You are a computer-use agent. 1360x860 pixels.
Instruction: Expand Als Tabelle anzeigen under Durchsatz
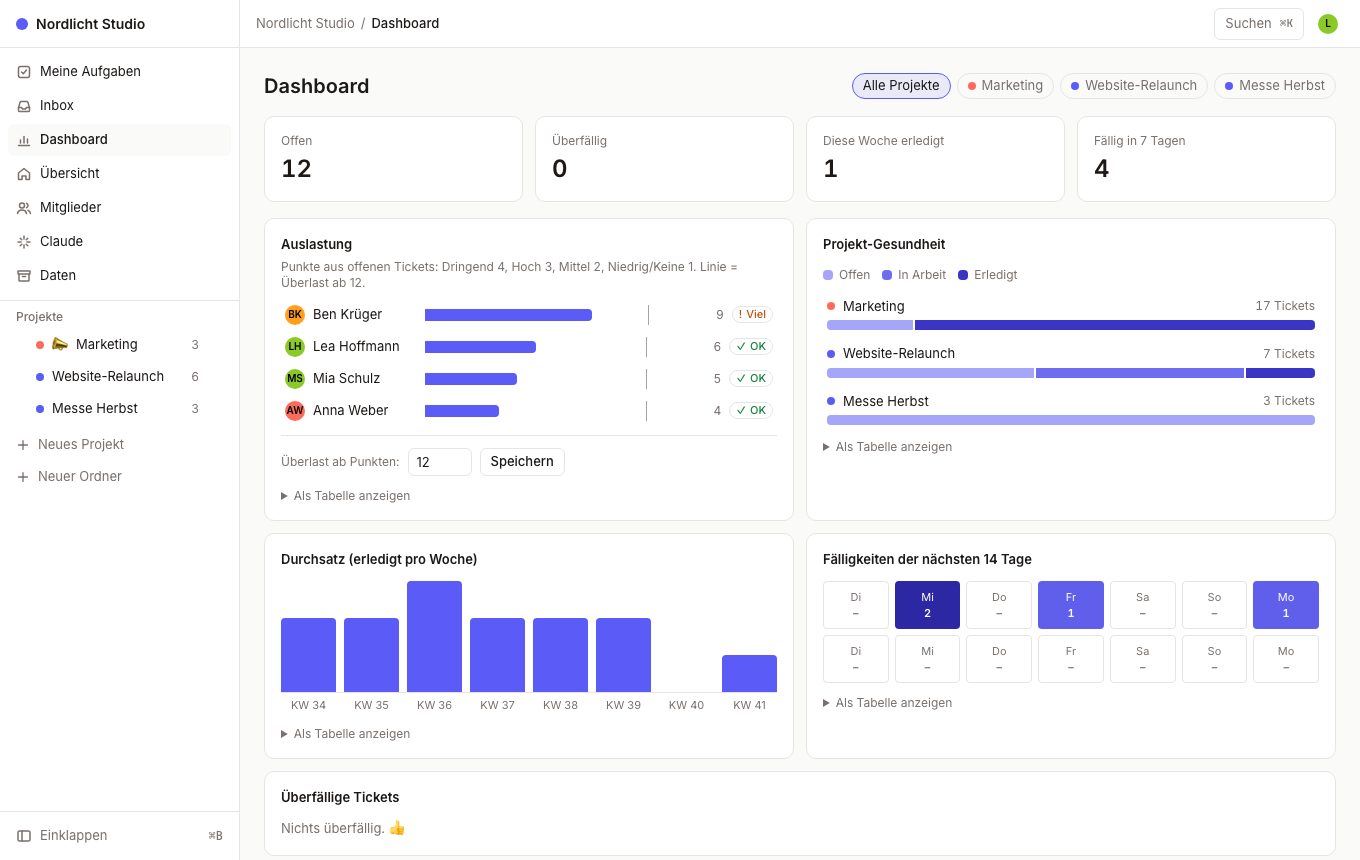click(x=346, y=734)
